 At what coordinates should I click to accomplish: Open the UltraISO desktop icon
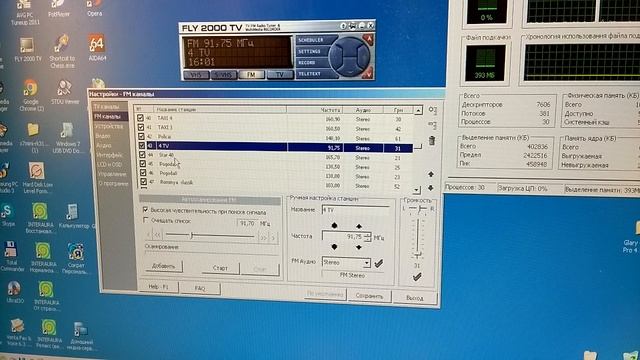tap(14, 292)
